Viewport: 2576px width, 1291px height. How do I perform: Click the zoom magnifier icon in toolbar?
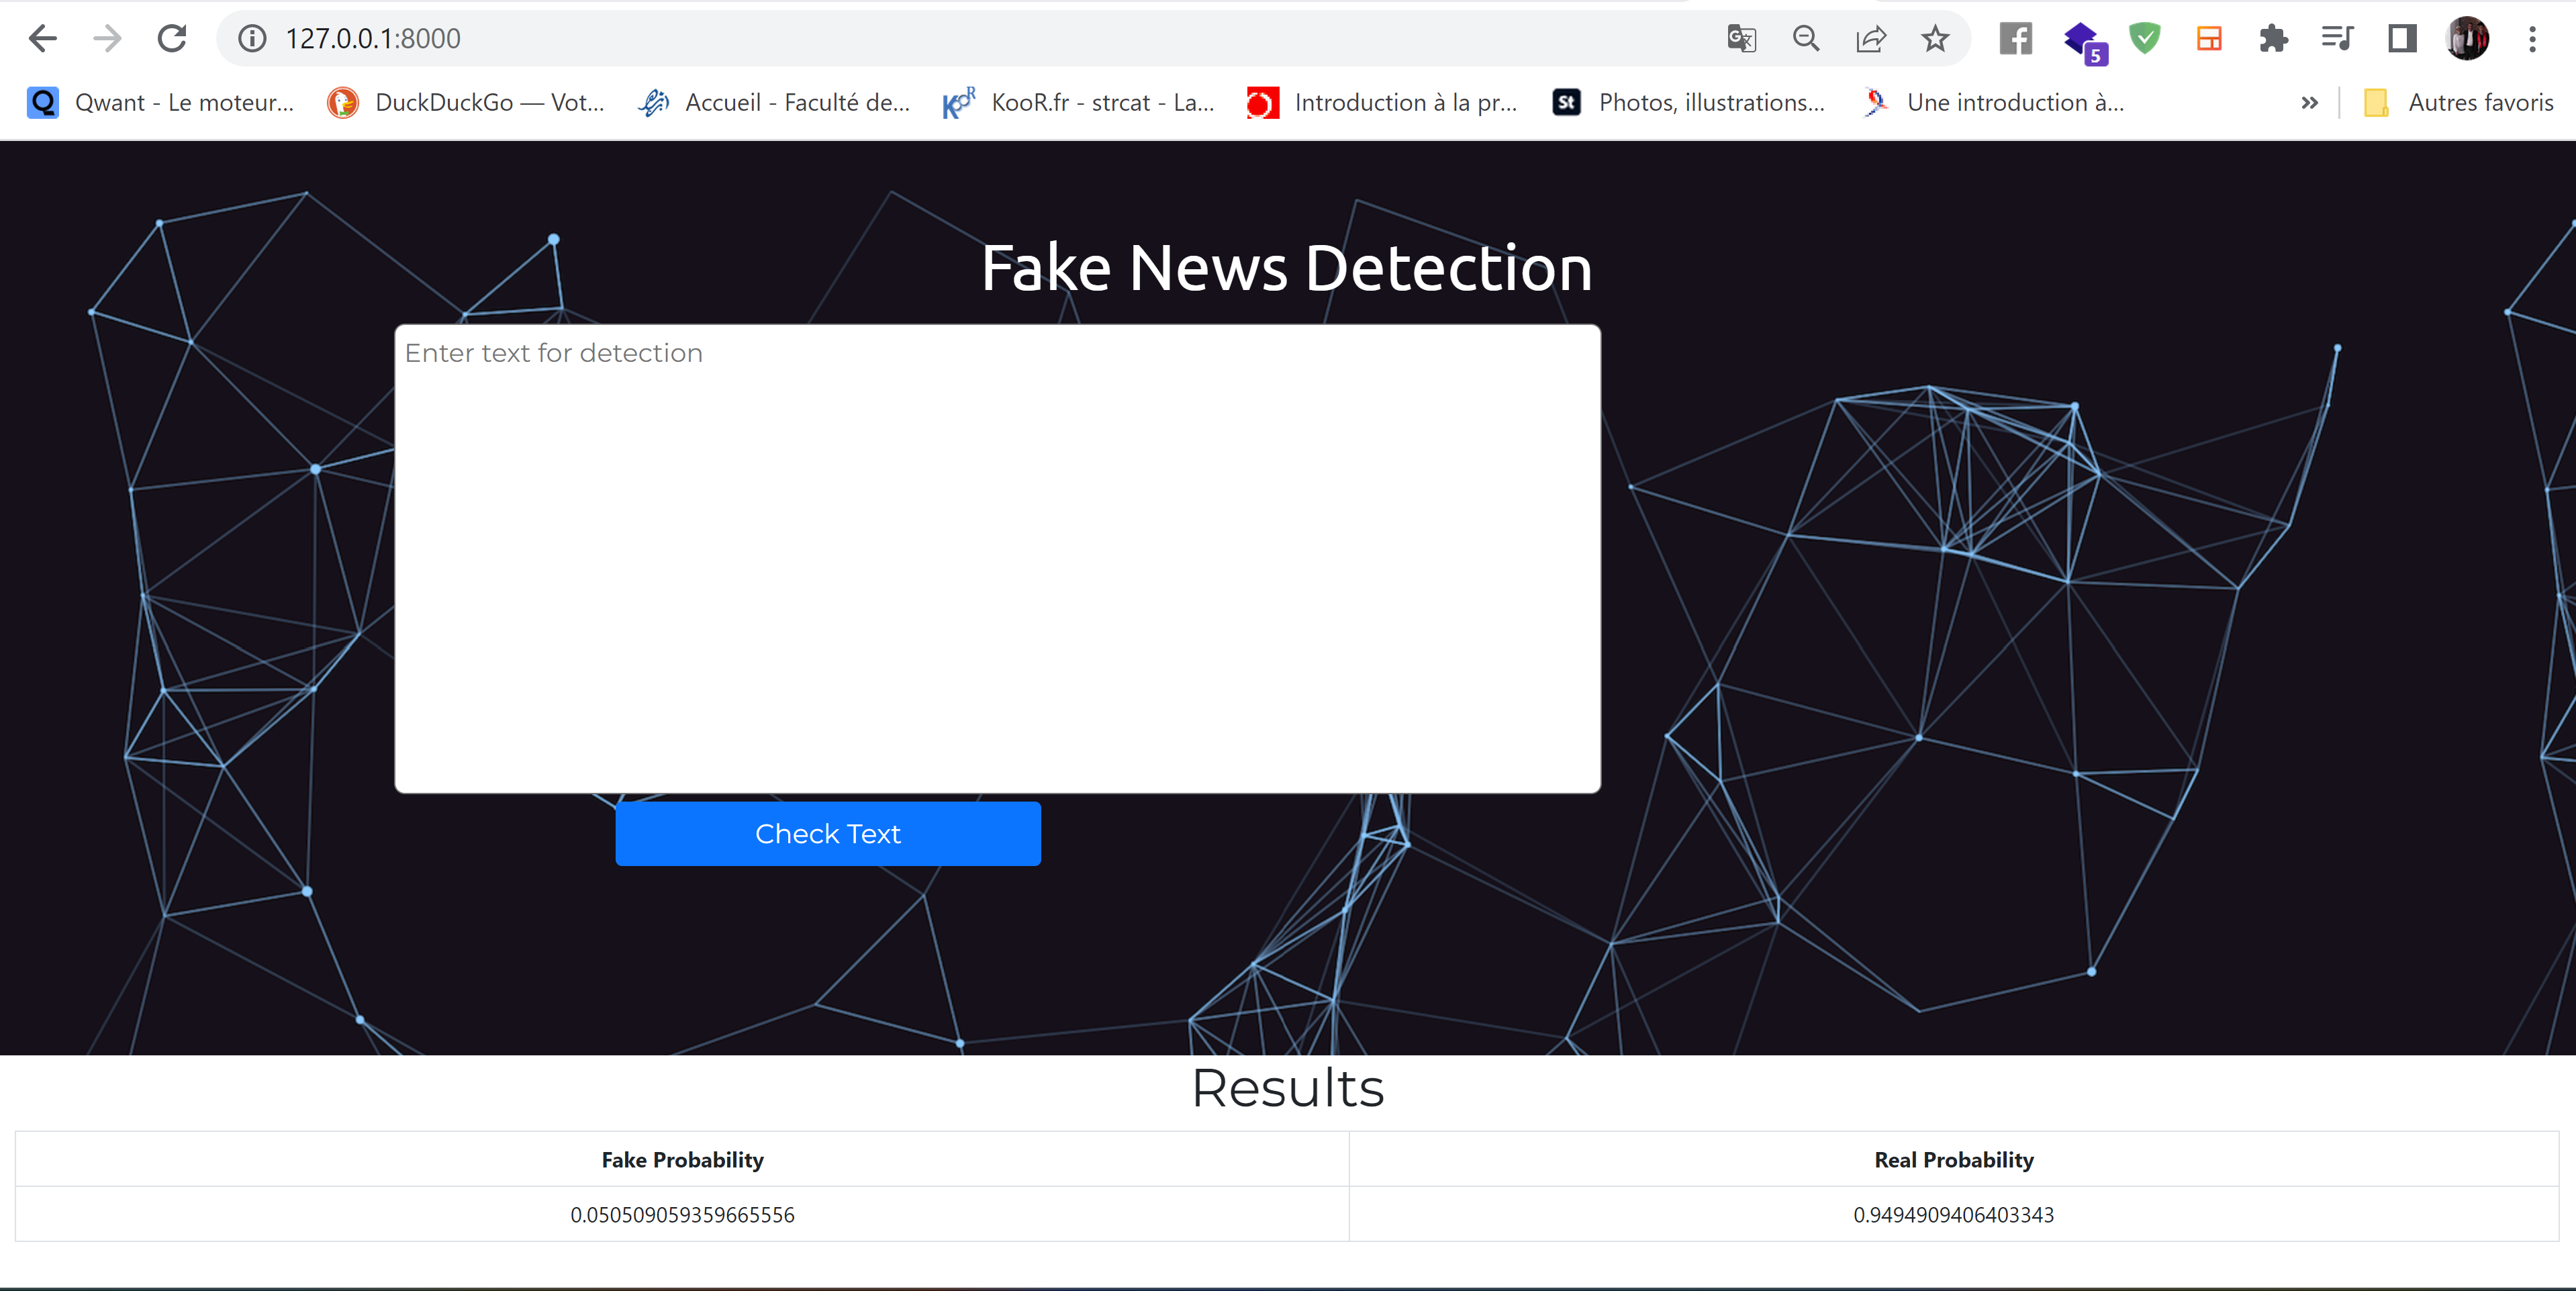[x=1806, y=38]
